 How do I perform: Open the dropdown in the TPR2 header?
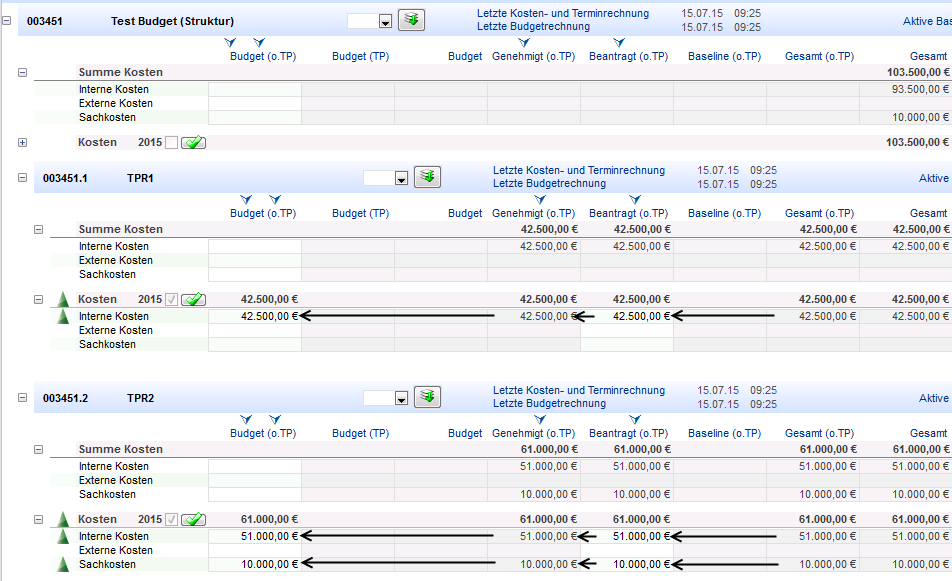coord(401,398)
